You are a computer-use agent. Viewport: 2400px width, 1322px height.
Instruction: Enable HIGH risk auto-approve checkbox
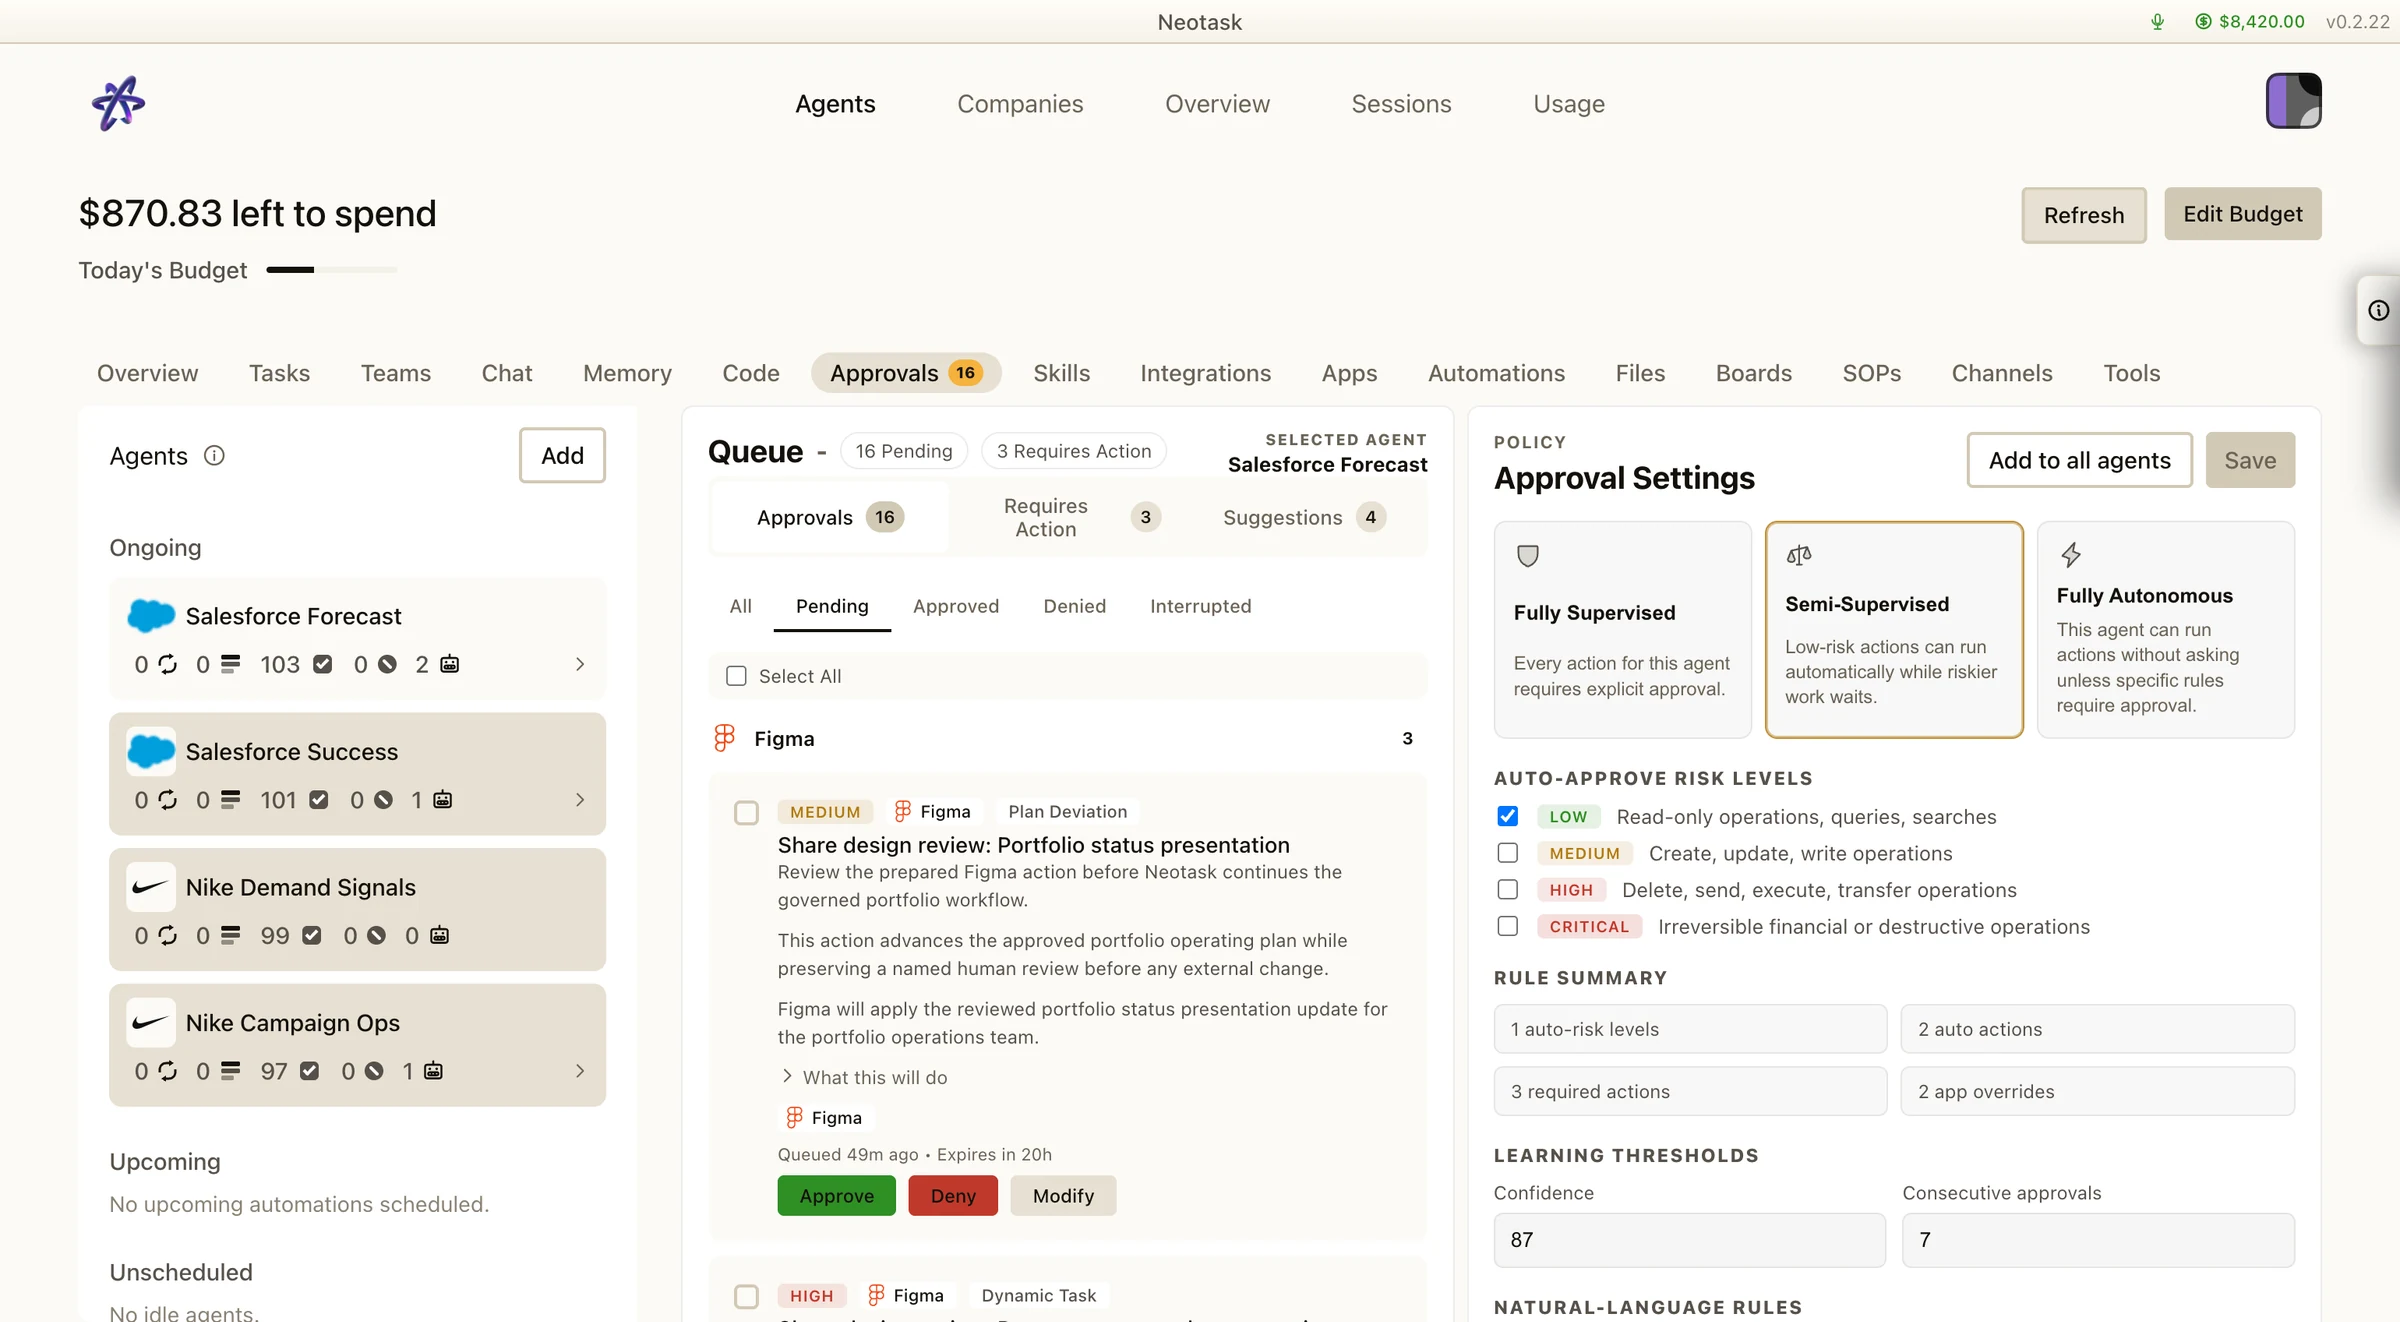pos(1507,889)
